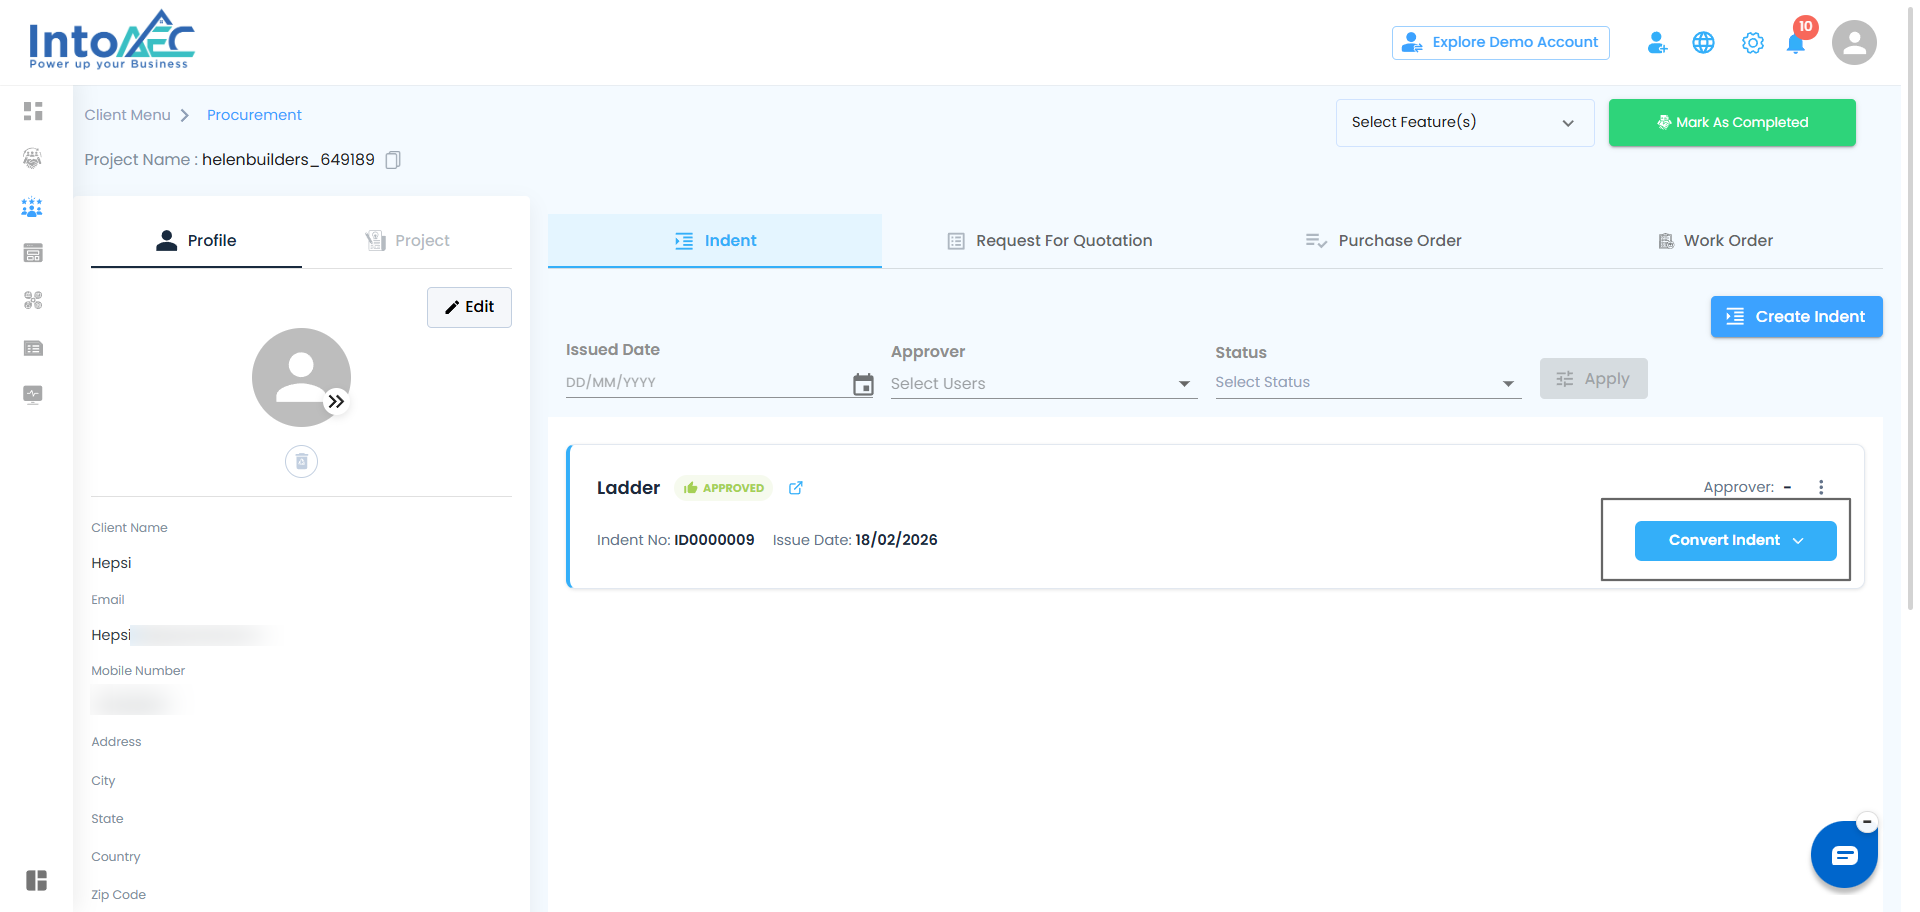Click the client name Hepsi value
This screenshot has width=1920, height=912.
[111, 563]
